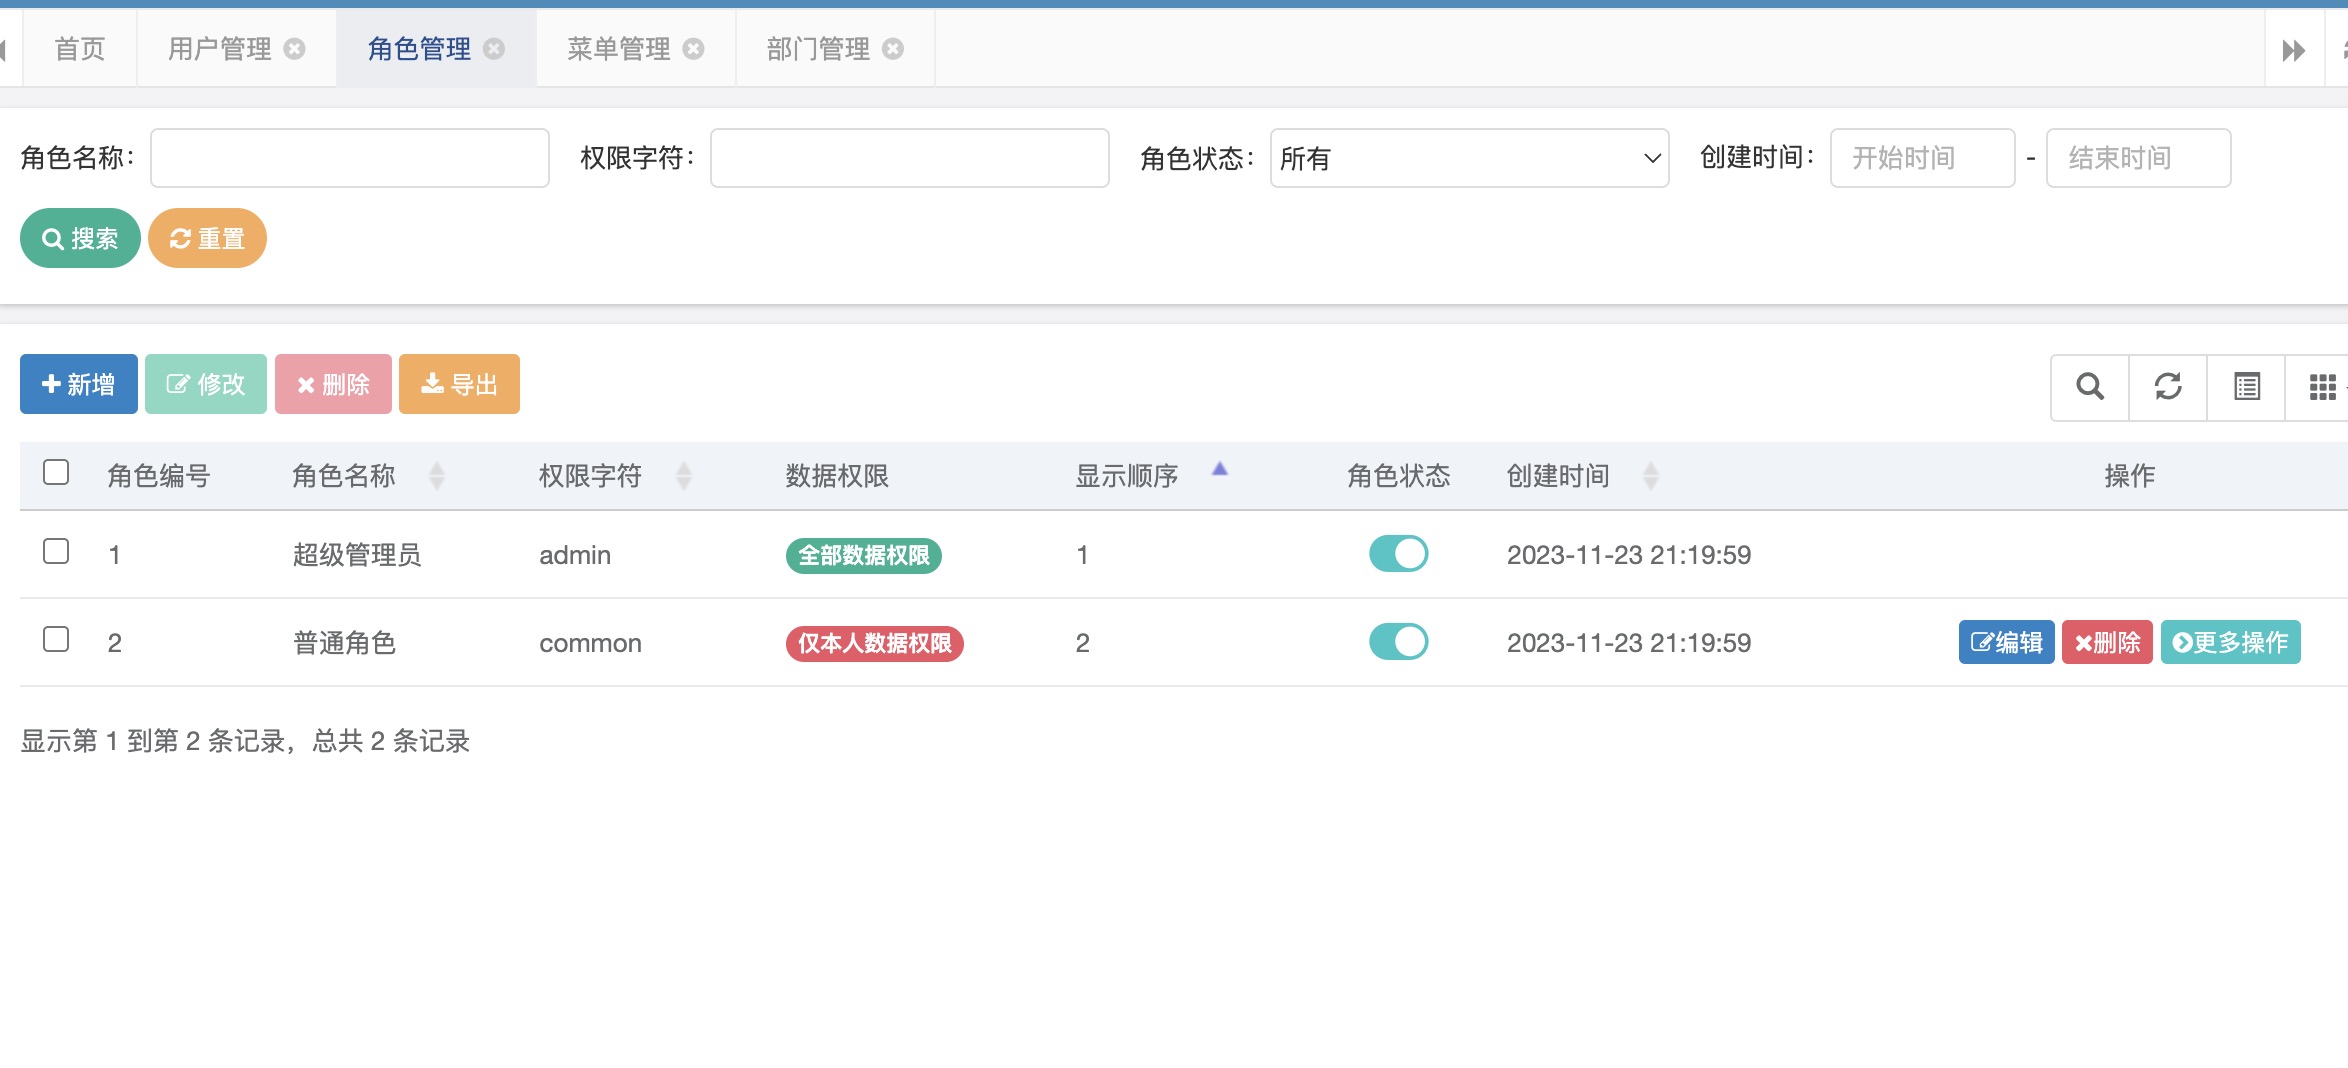Close the 菜单管理 tab
The image size is (2348, 1068).
click(x=694, y=49)
